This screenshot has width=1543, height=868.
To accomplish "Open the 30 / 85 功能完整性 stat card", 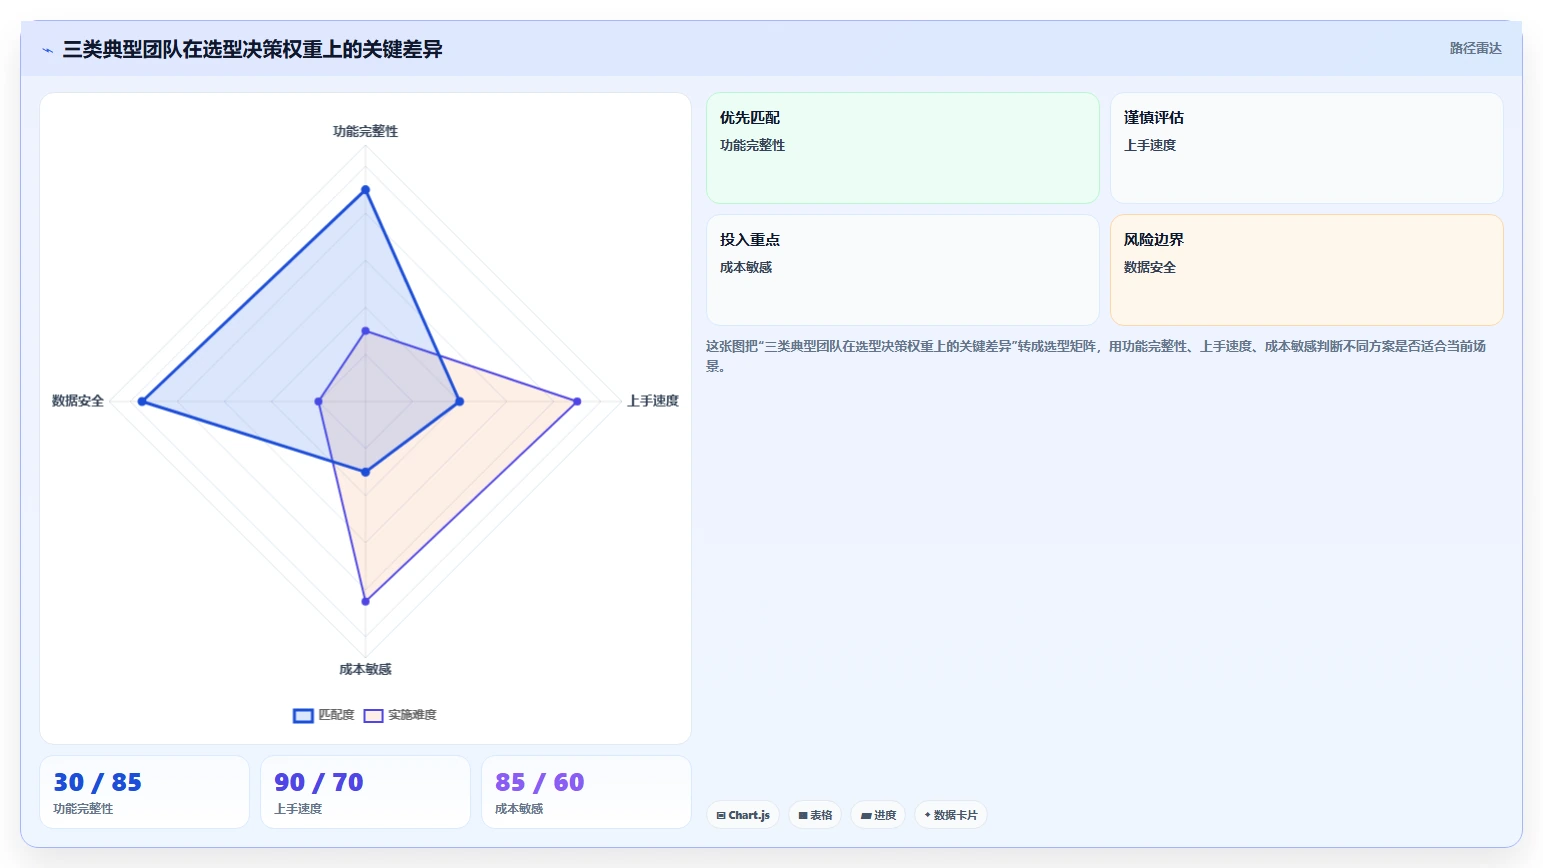I will [x=144, y=792].
